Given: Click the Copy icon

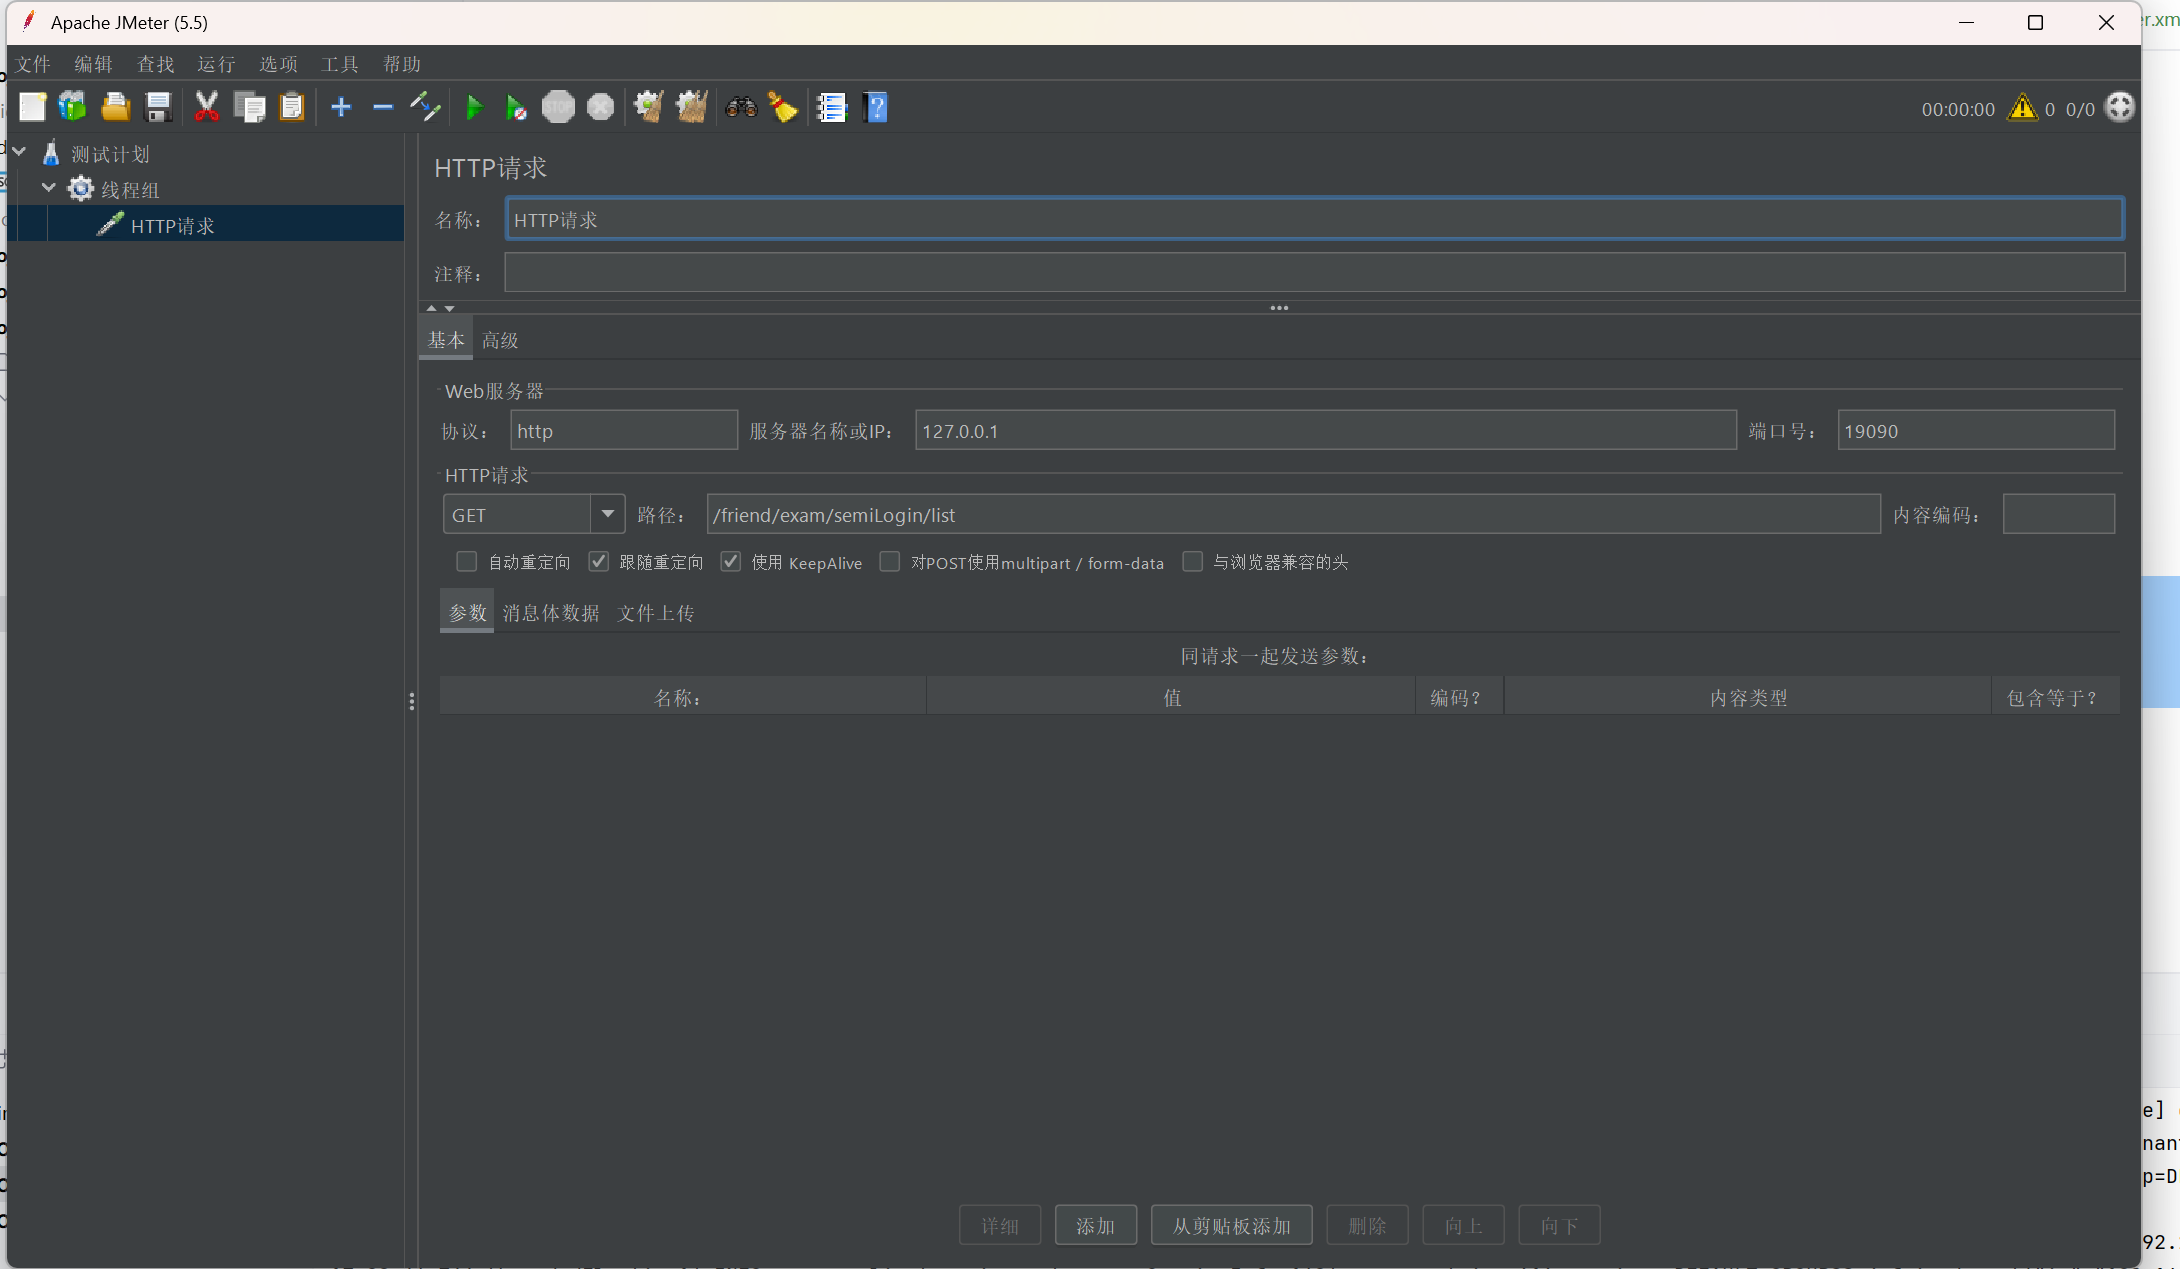Looking at the screenshot, I should click(x=249, y=107).
